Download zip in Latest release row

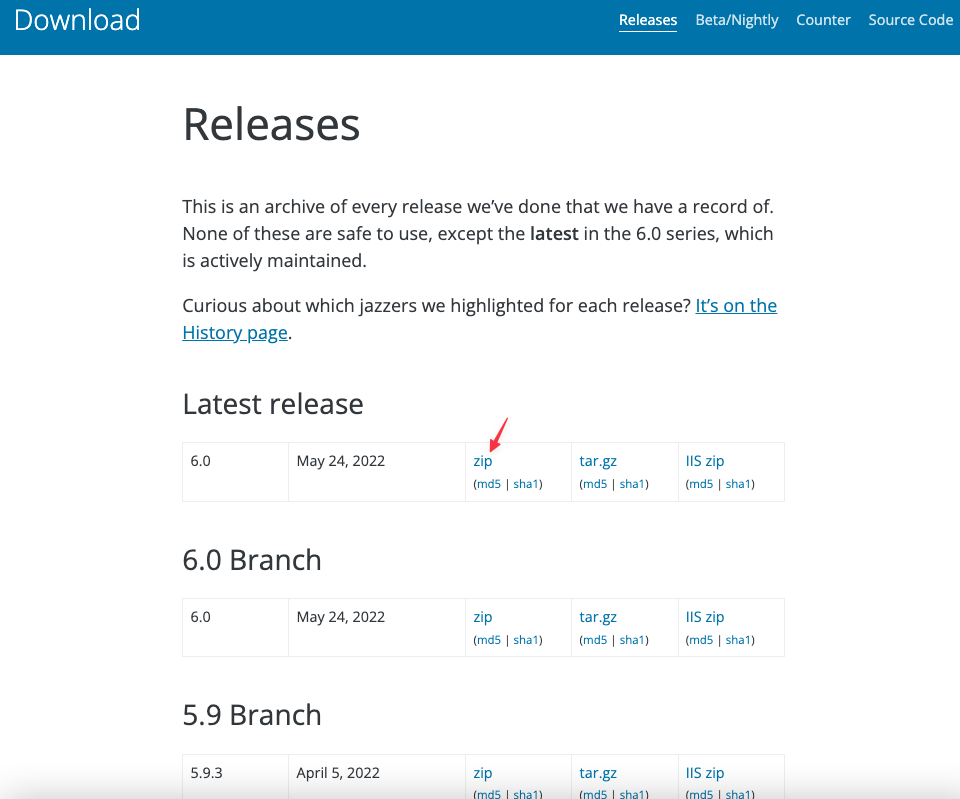point(482,461)
